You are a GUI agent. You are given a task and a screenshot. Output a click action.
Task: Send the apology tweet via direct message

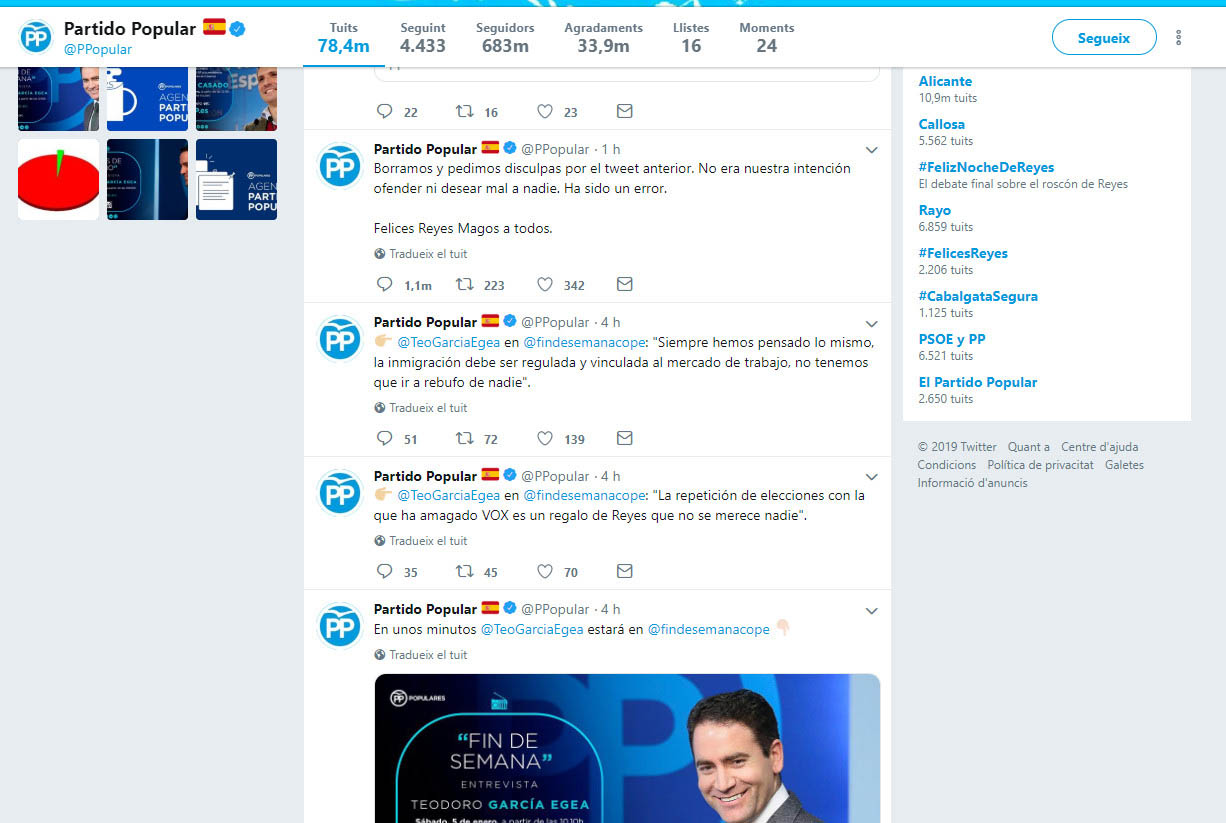625,285
